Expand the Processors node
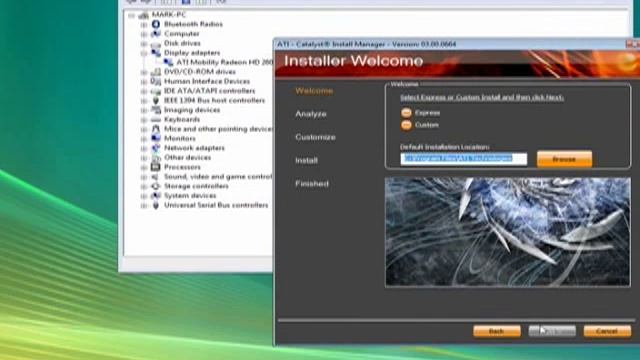 point(144,167)
